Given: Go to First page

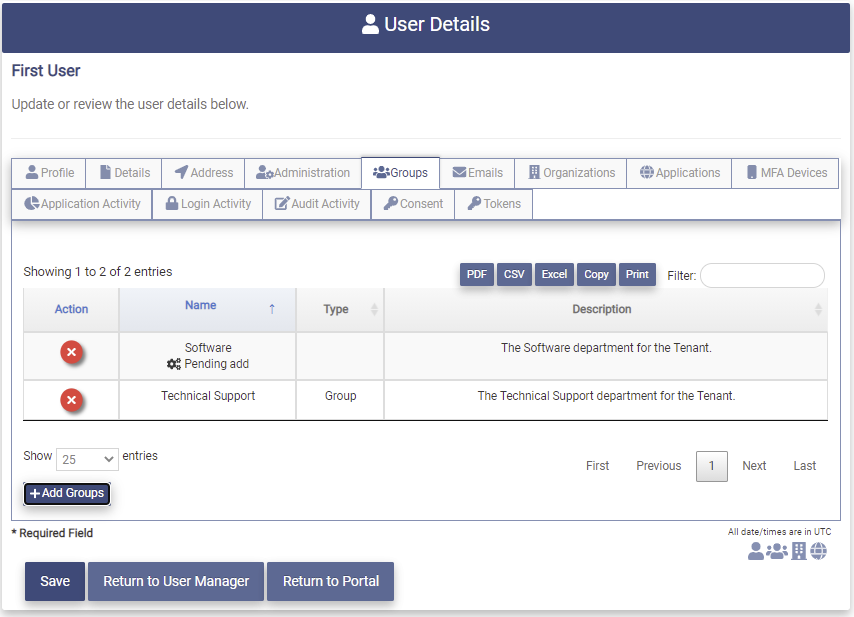Looking at the screenshot, I should 597,466.
